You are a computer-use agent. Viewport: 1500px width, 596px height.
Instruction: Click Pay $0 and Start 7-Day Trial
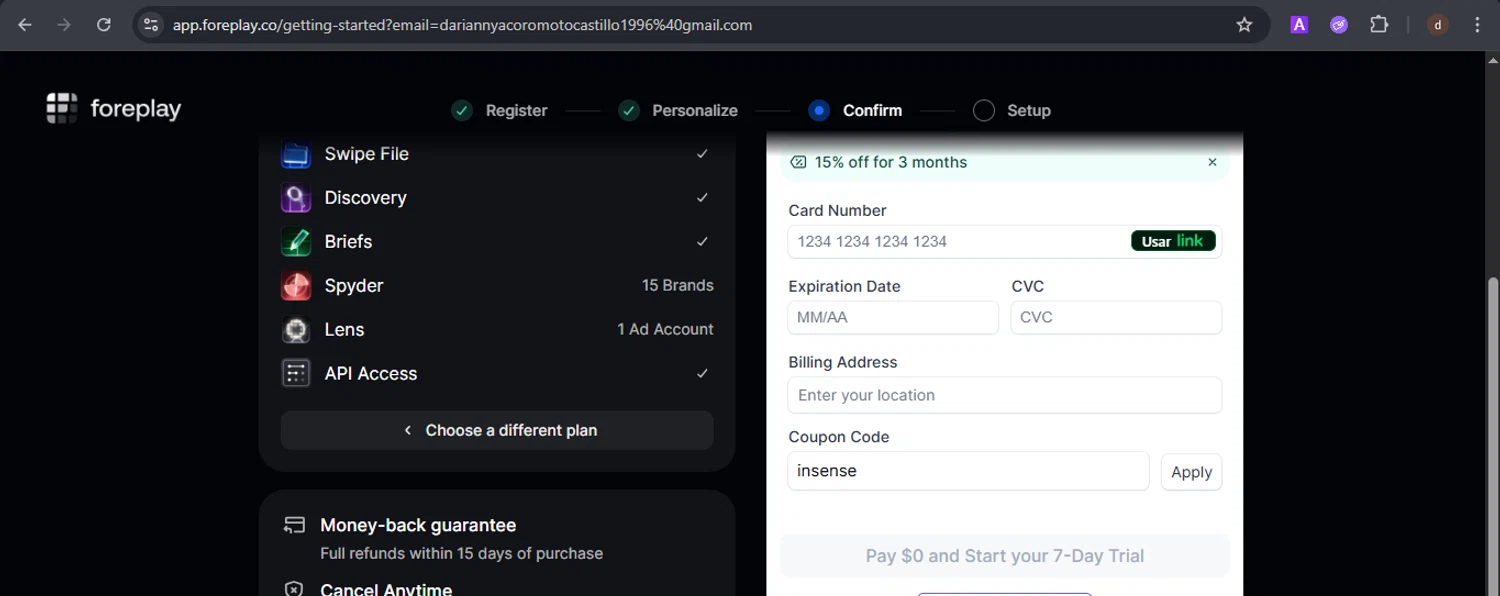pyautogui.click(x=1004, y=556)
